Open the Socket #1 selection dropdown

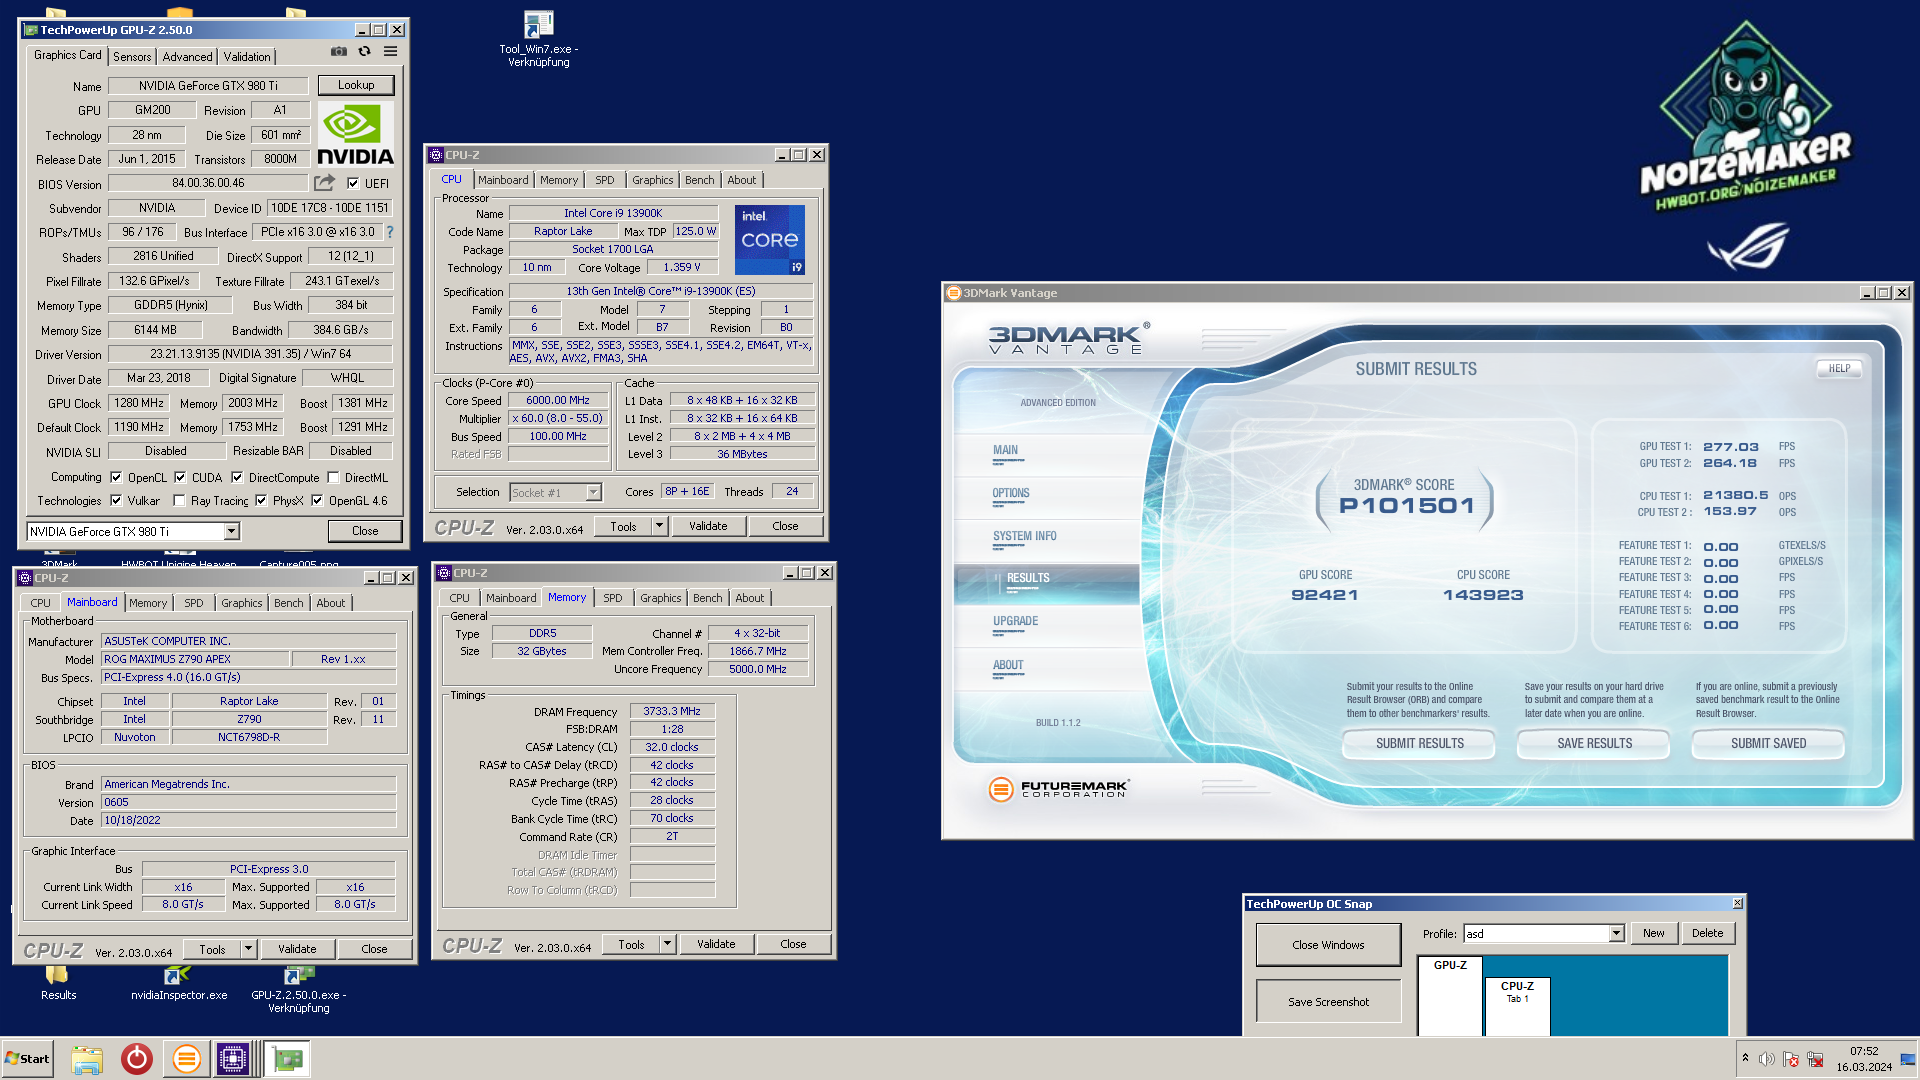coord(593,492)
